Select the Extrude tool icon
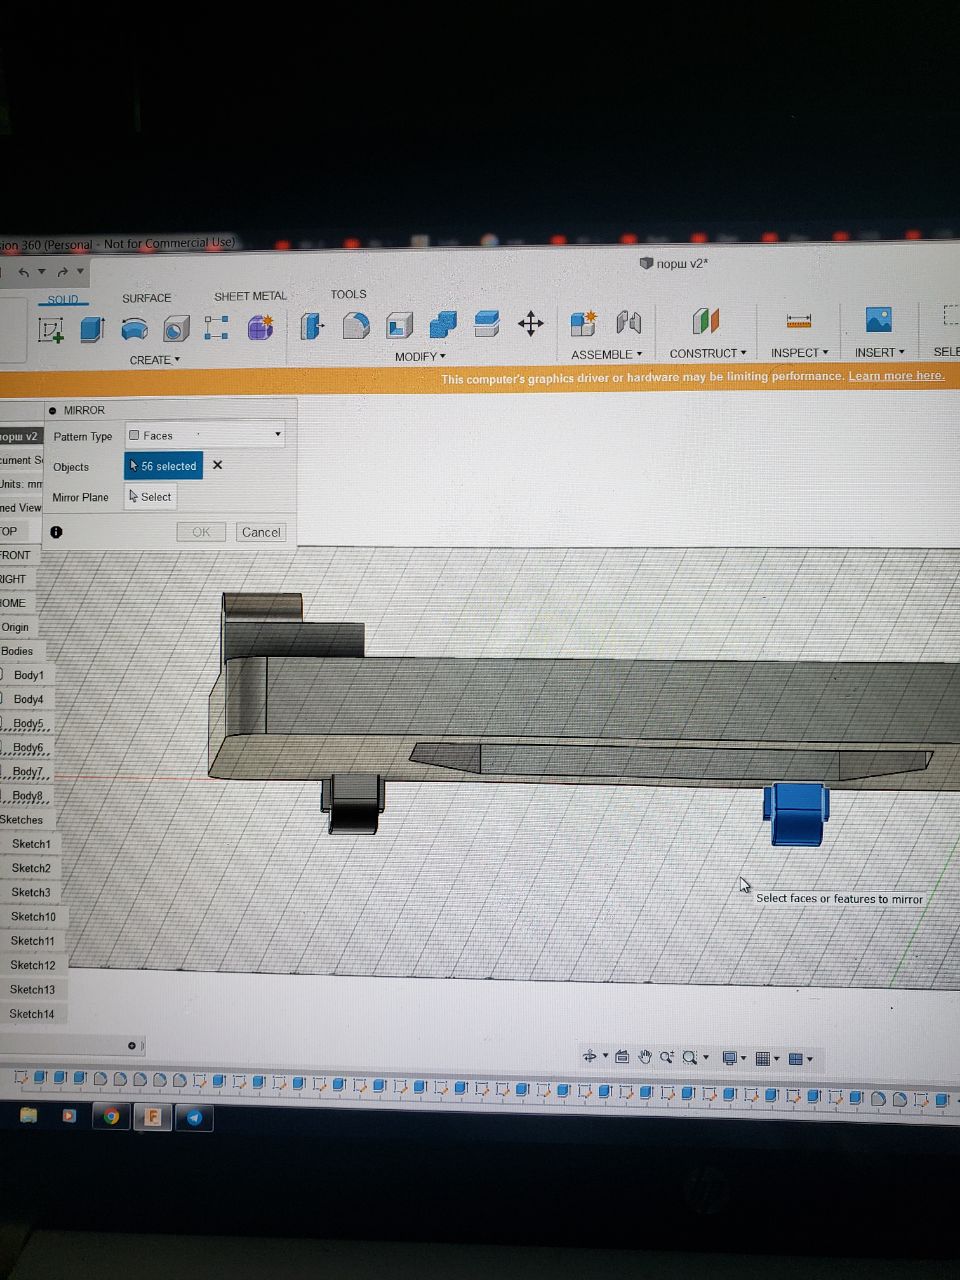The width and height of the screenshot is (960, 1280). [x=92, y=329]
